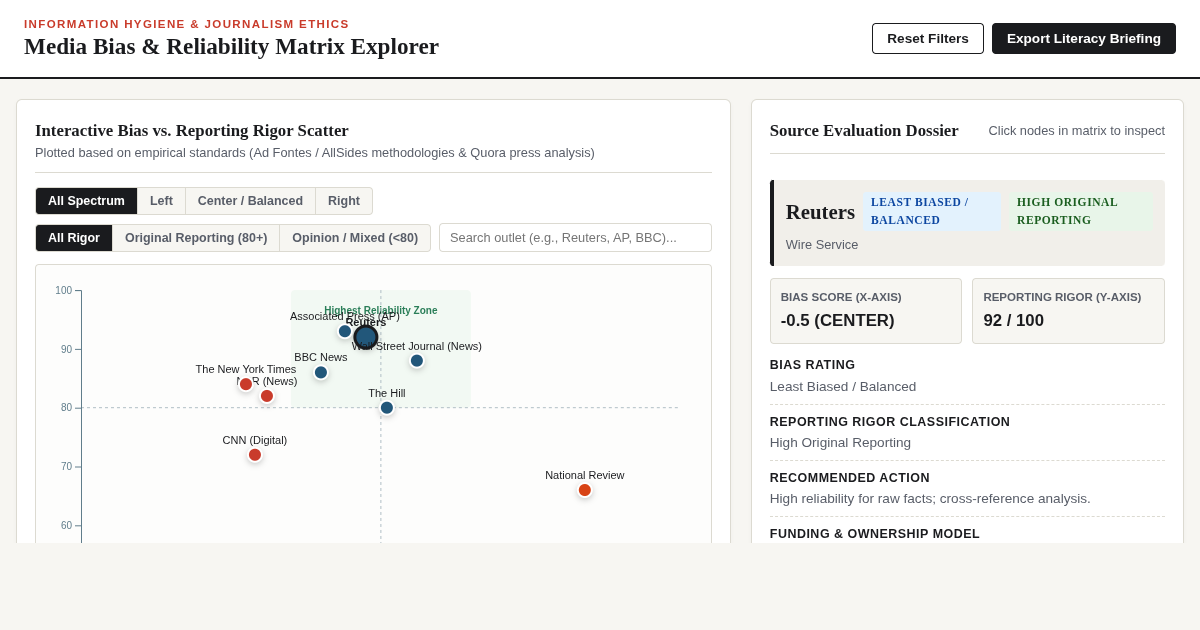Viewport: 1200px width, 630px height.
Task: Filter by Center / Balanced
Action: point(250,201)
